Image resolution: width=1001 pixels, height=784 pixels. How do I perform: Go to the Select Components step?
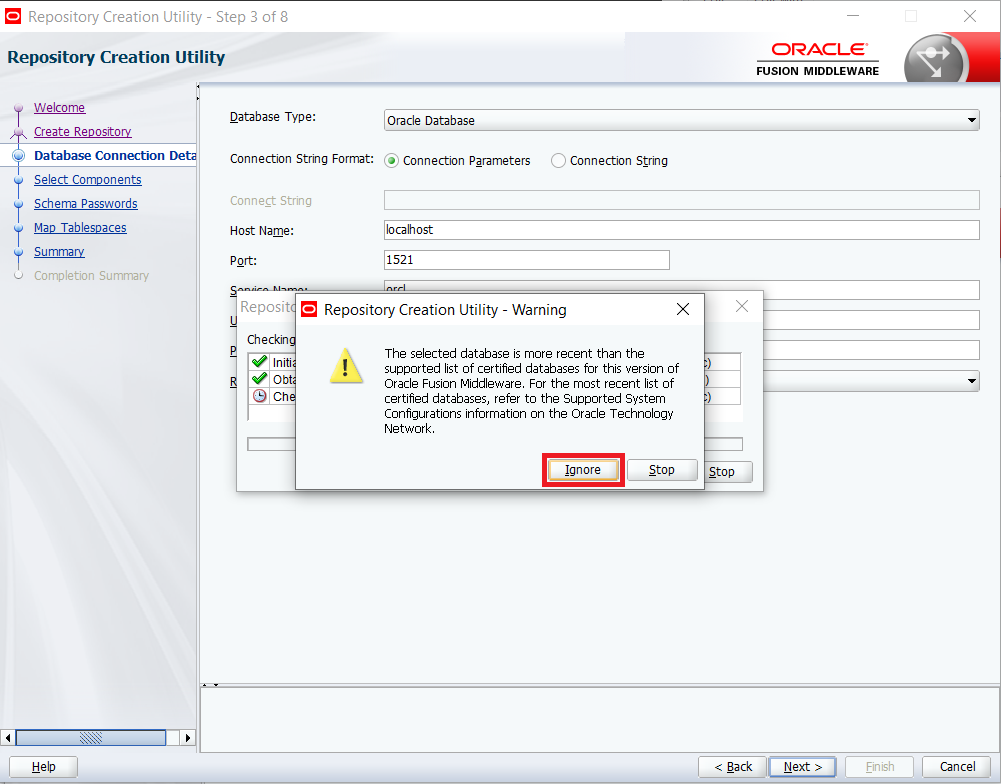(87, 179)
